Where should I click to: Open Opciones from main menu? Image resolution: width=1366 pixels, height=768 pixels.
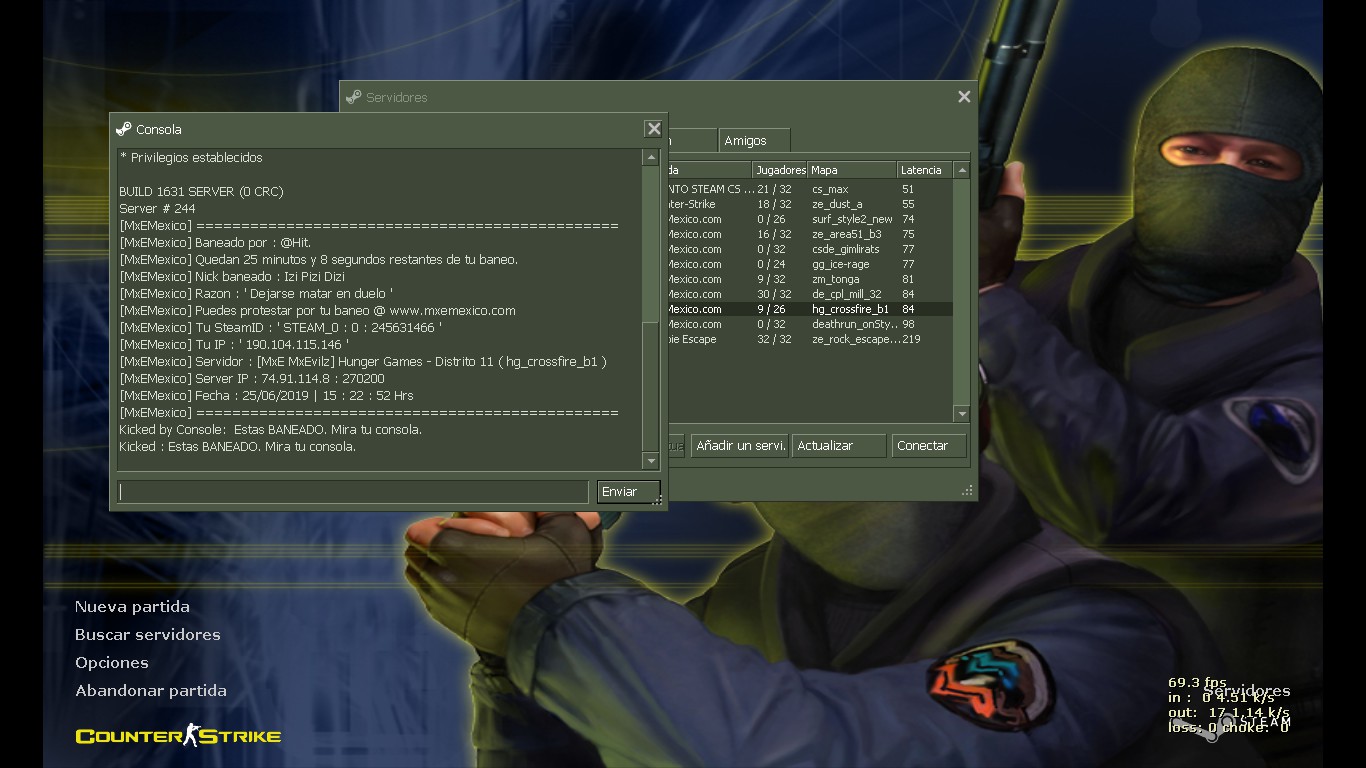[x=112, y=662]
